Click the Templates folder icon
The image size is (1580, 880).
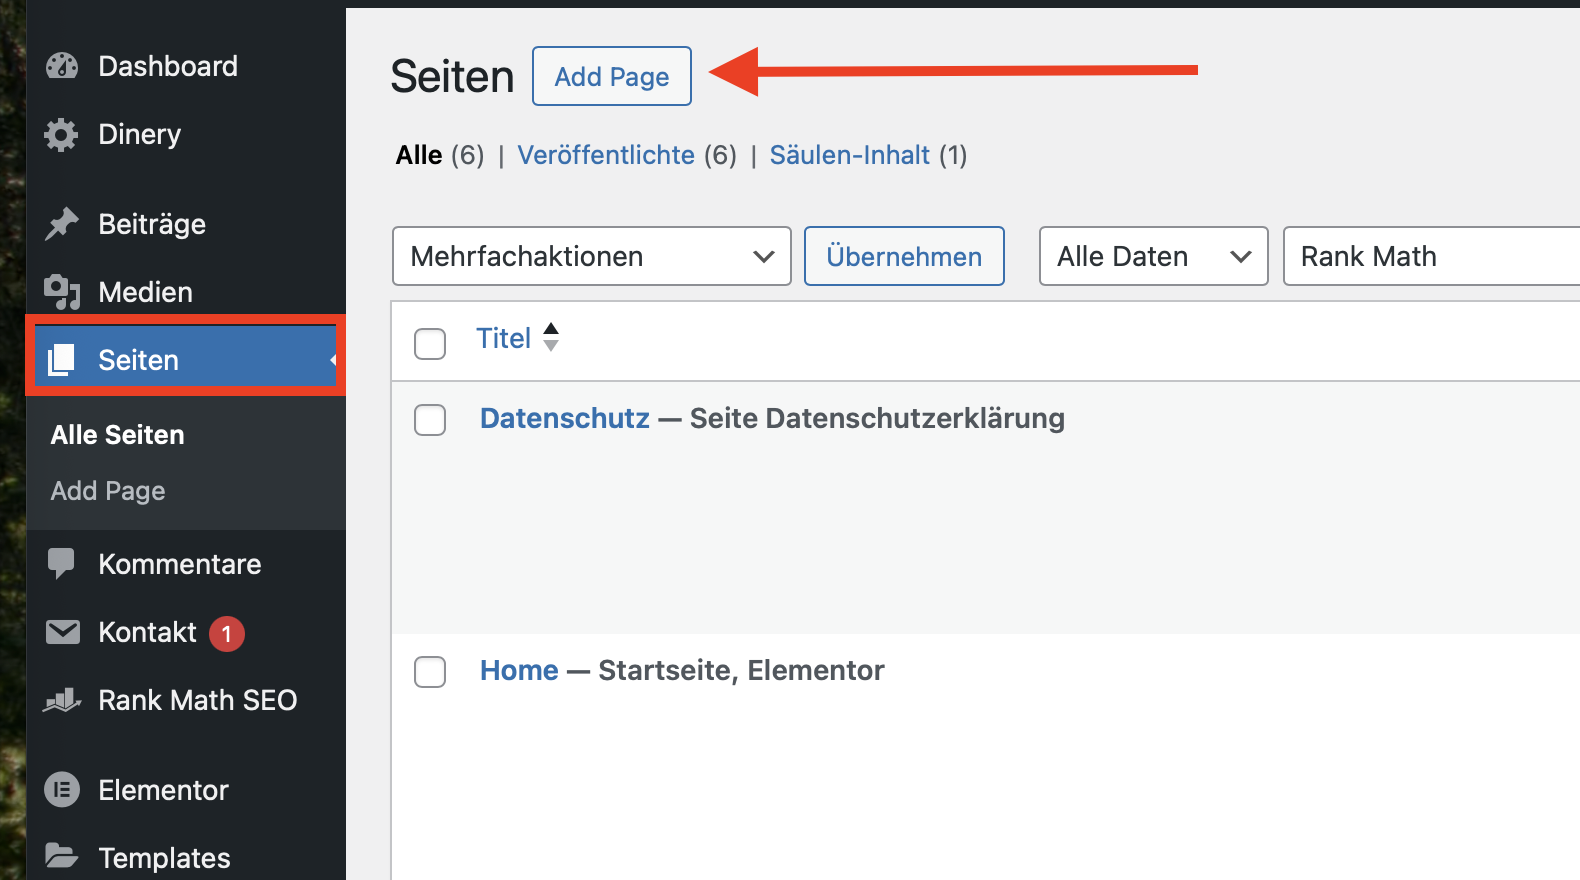pyautogui.click(x=61, y=857)
